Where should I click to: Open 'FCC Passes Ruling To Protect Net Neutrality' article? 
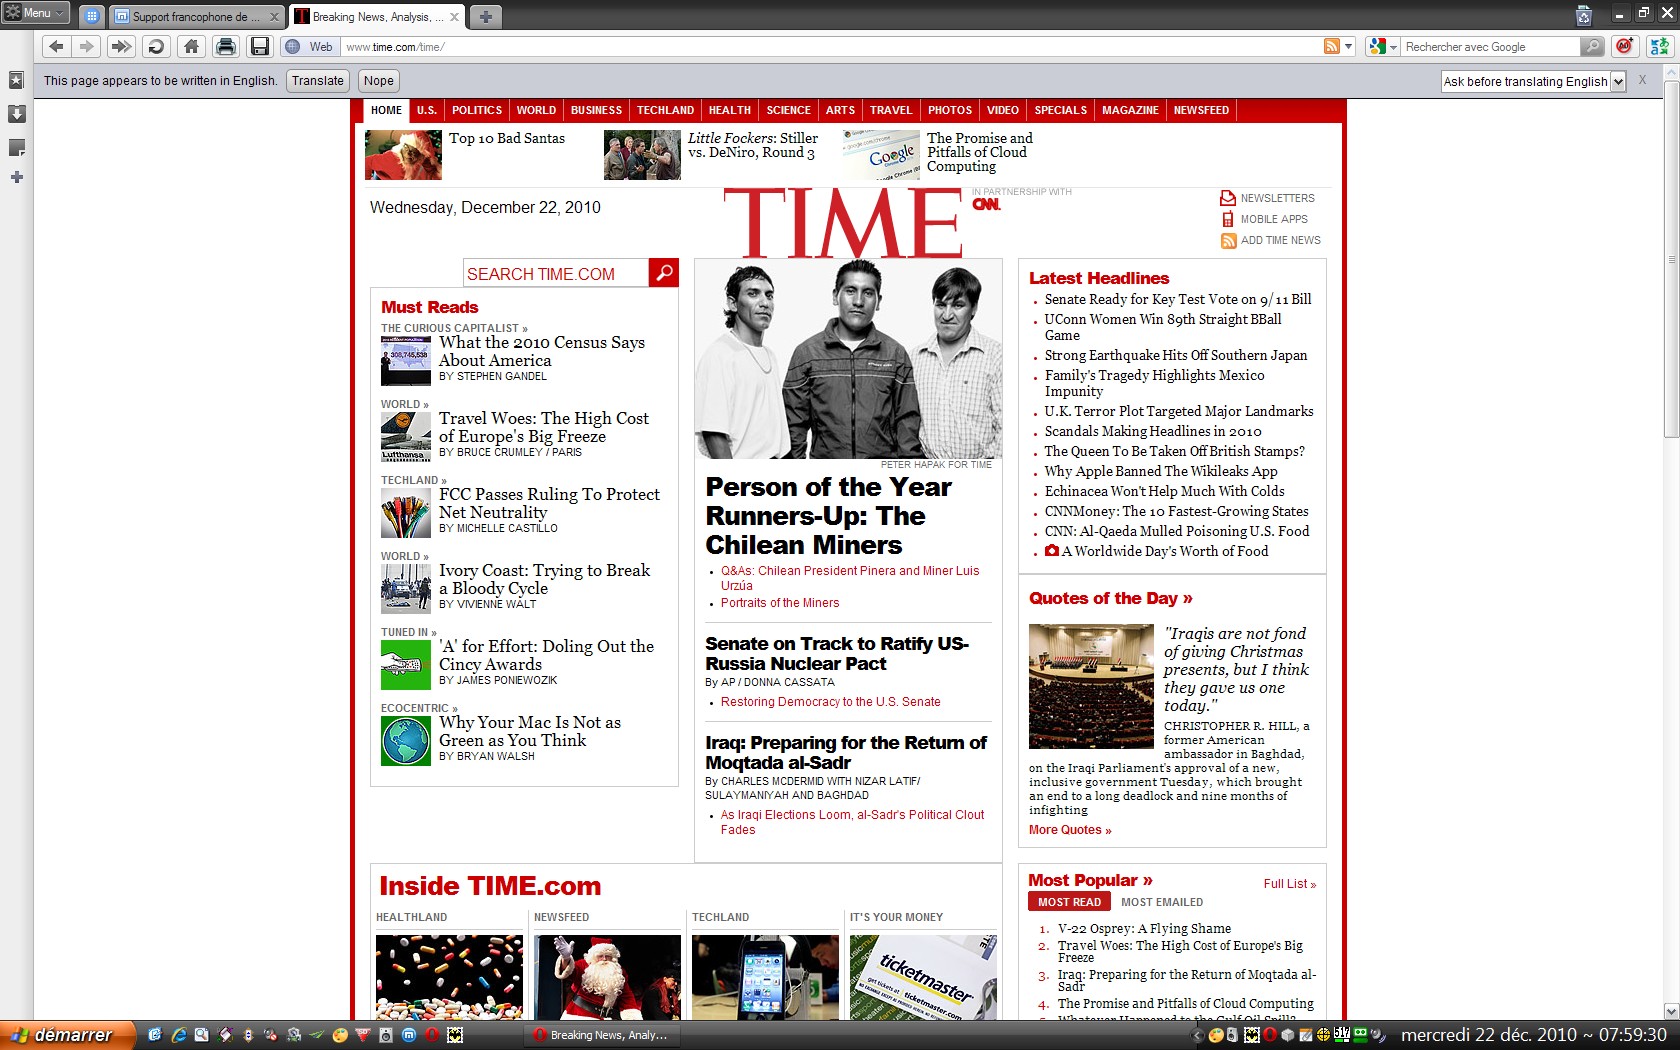[549, 503]
